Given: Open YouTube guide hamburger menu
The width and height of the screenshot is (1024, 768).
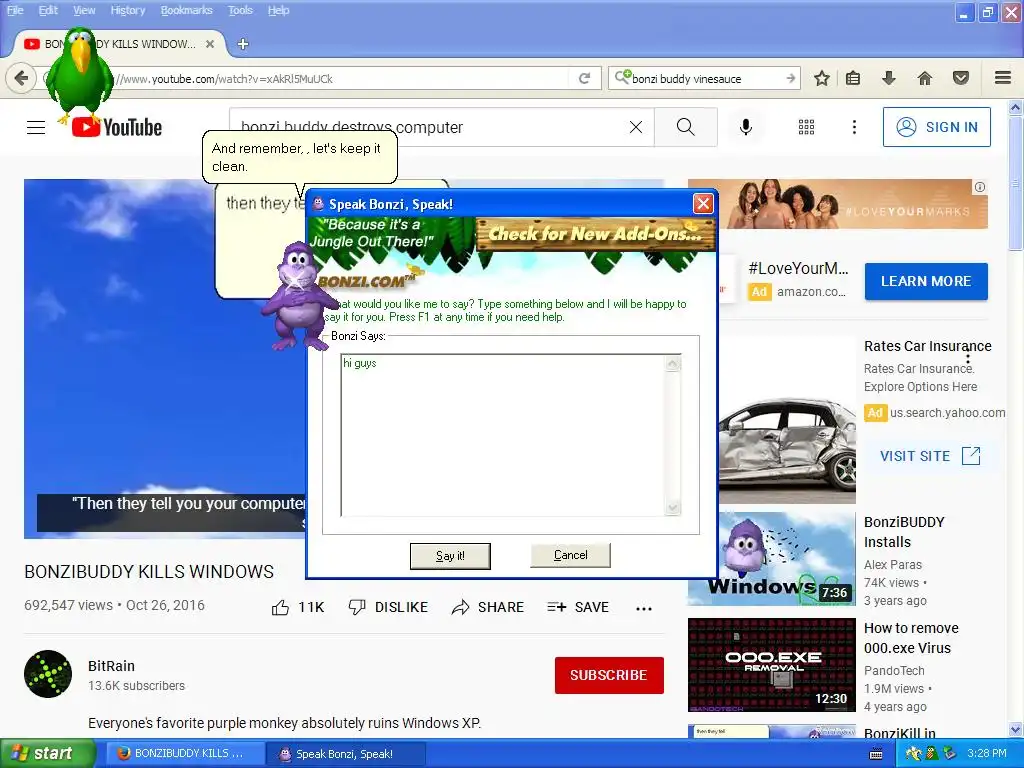Looking at the screenshot, I should click(36, 127).
